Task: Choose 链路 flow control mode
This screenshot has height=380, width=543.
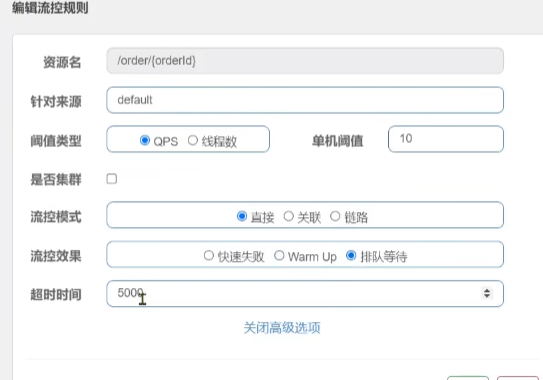Action: (335, 216)
